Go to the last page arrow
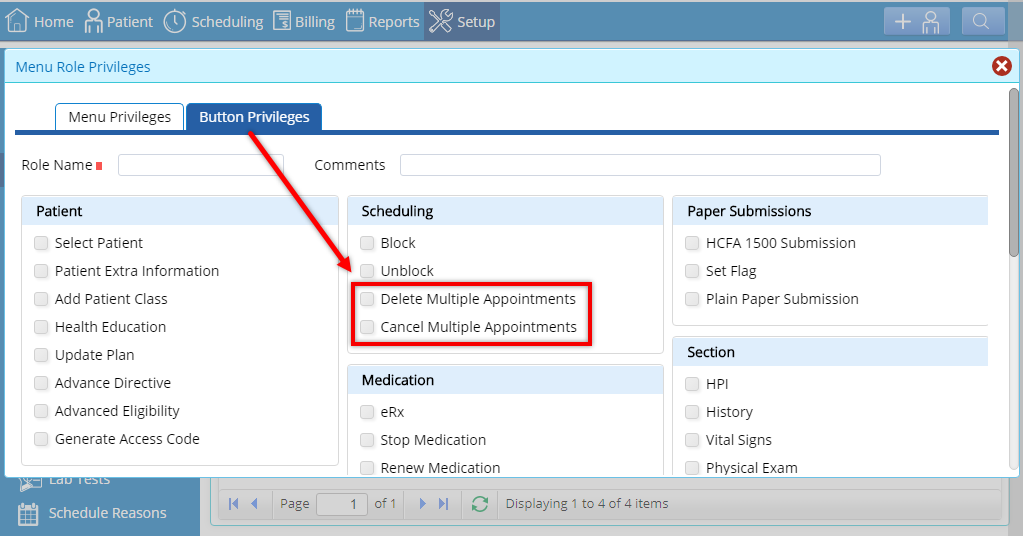Viewport: 1023px width, 536px height. (444, 503)
